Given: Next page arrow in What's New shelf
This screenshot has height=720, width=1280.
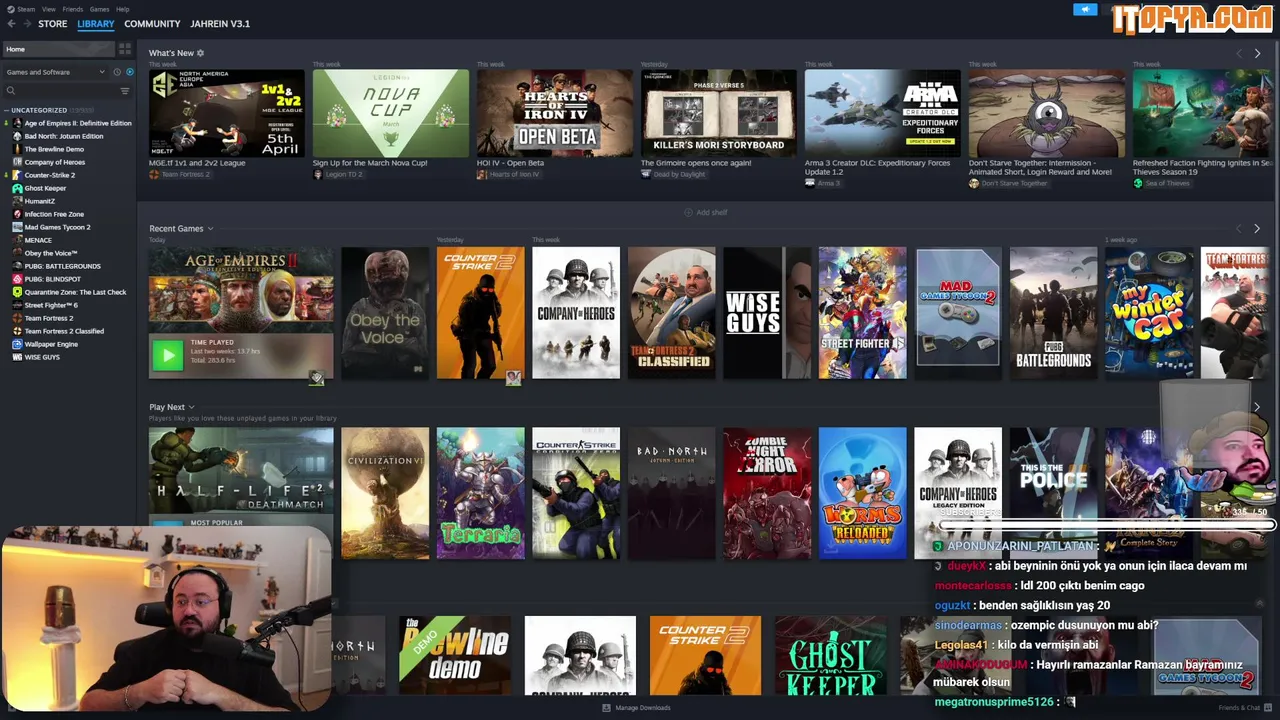Looking at the screenshot, I should pyautogui.click(x=1257, y=53).
